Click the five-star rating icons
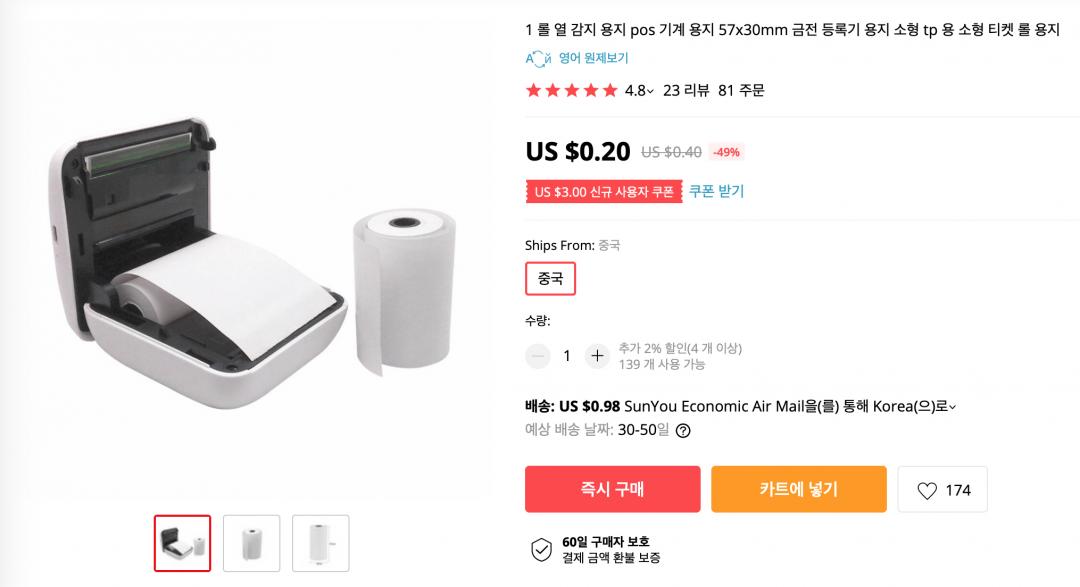 tap(571, 91)
